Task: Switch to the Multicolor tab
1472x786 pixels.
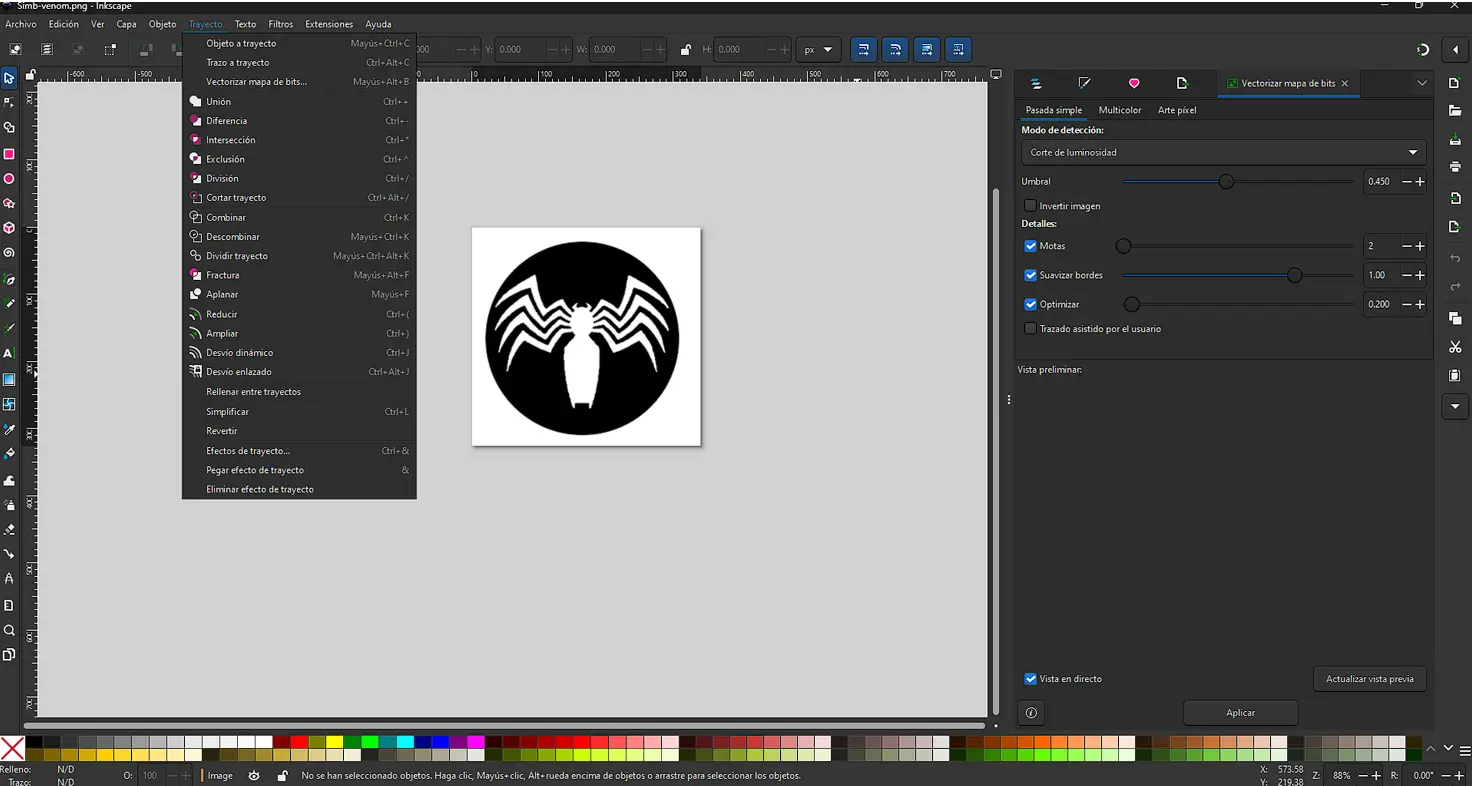Action: [x=1119, y=110]
